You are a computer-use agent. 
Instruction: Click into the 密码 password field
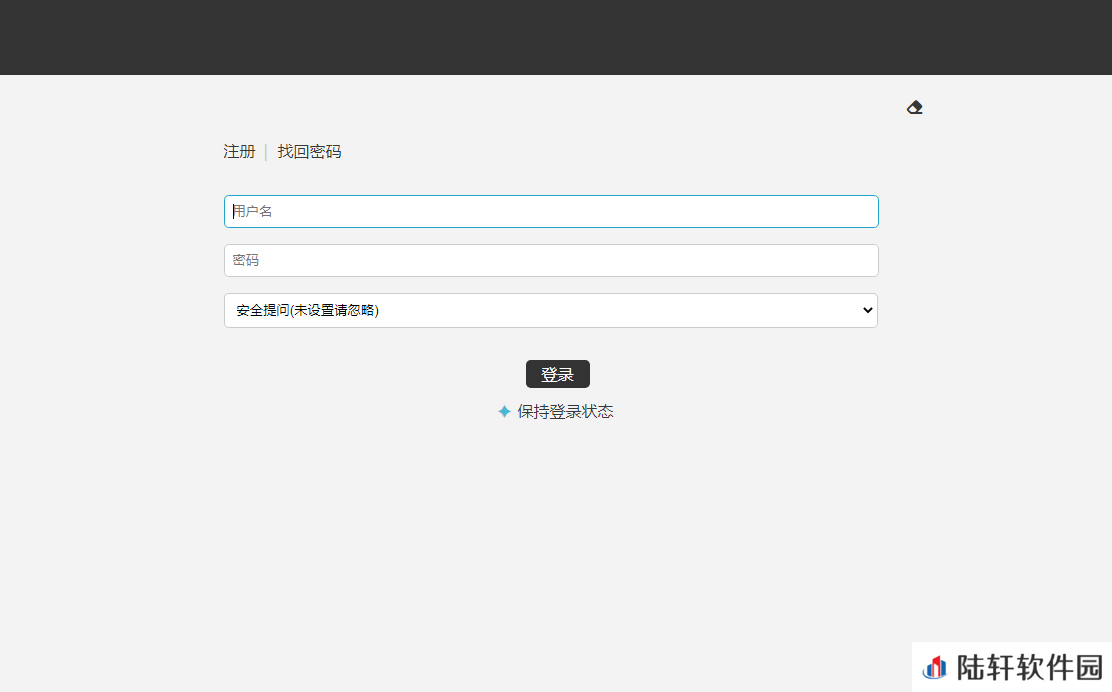click(x=551, y=261)
